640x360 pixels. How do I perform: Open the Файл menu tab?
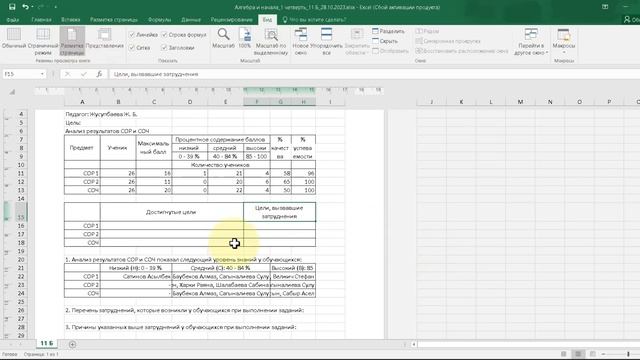[x=12, y=20]
